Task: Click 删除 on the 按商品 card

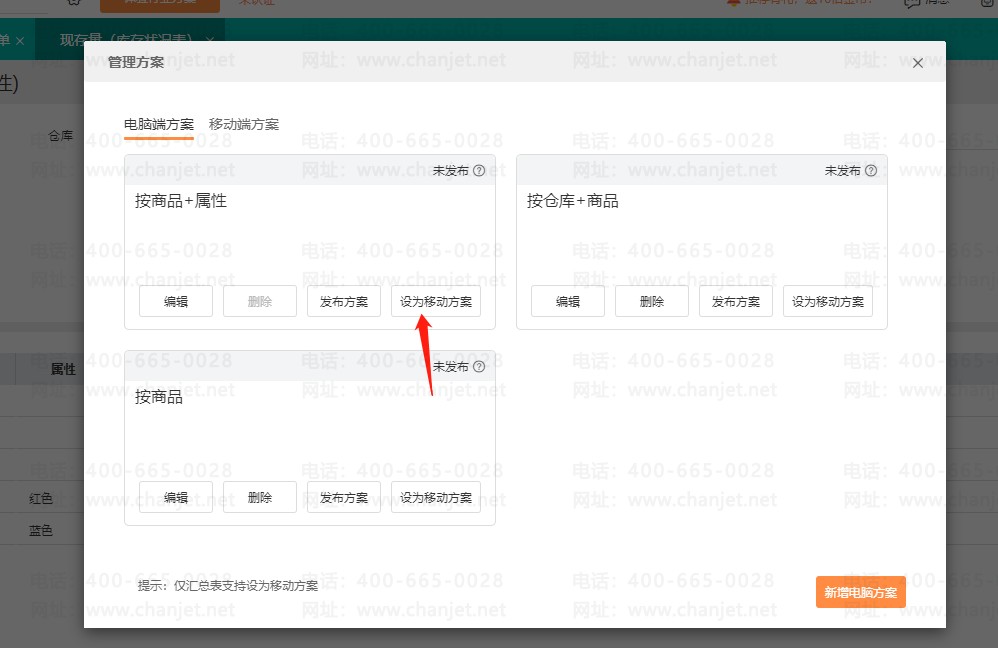Action: click(260, 498)
